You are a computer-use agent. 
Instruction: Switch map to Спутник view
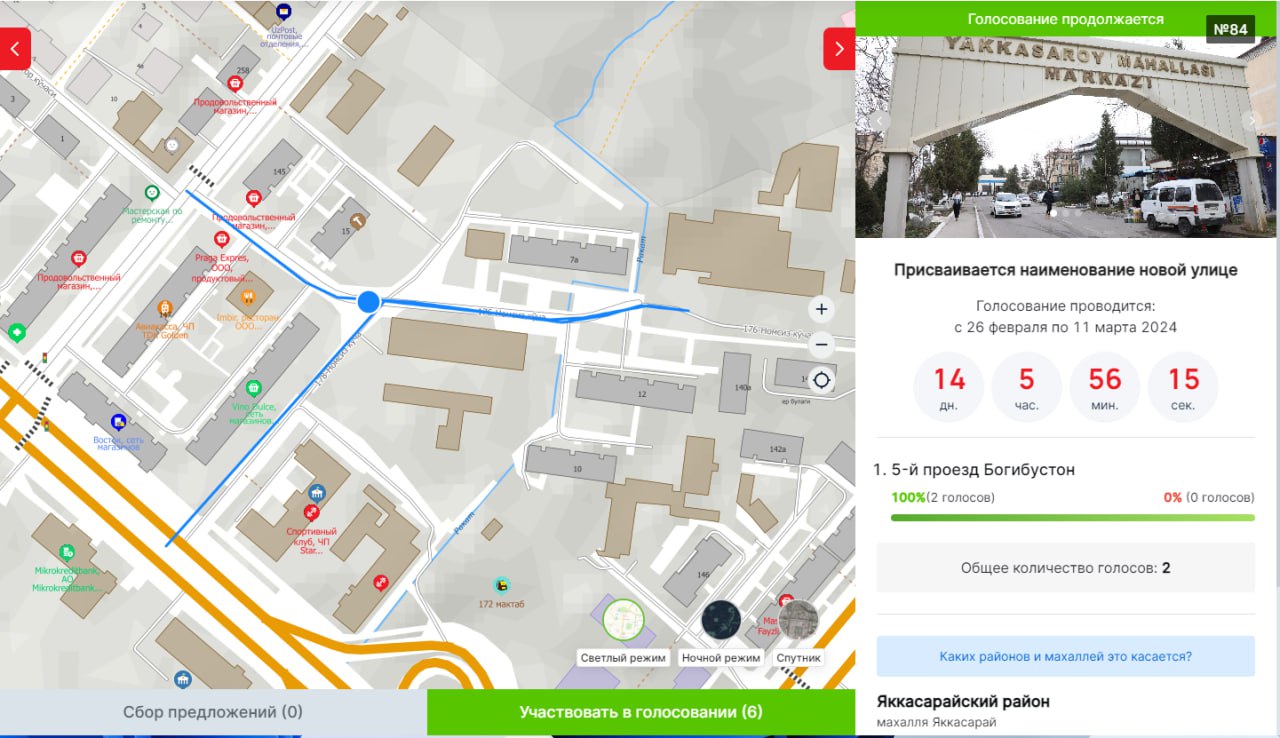(798, 620)
